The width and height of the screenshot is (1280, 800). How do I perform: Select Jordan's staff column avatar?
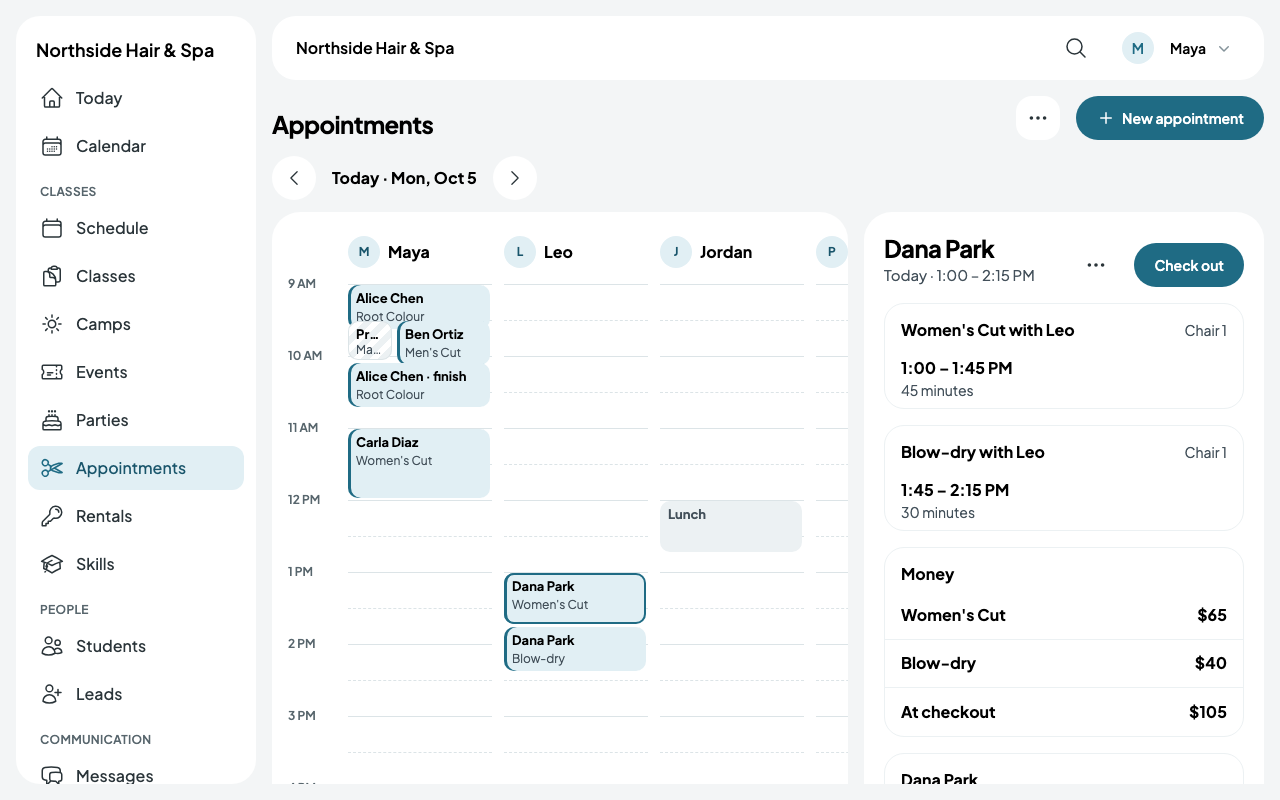tap(676, 252)
